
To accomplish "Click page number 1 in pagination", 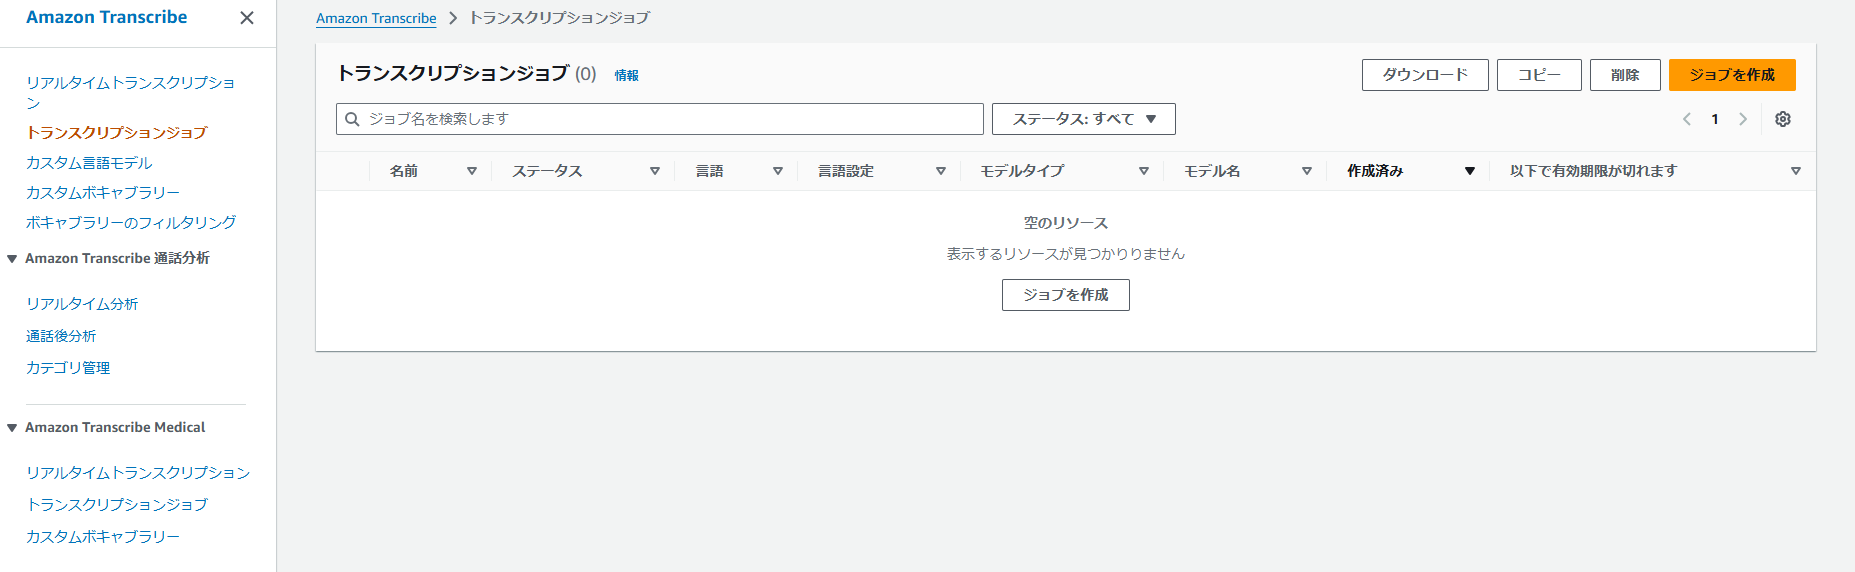I will click(x=1715, y=119).
